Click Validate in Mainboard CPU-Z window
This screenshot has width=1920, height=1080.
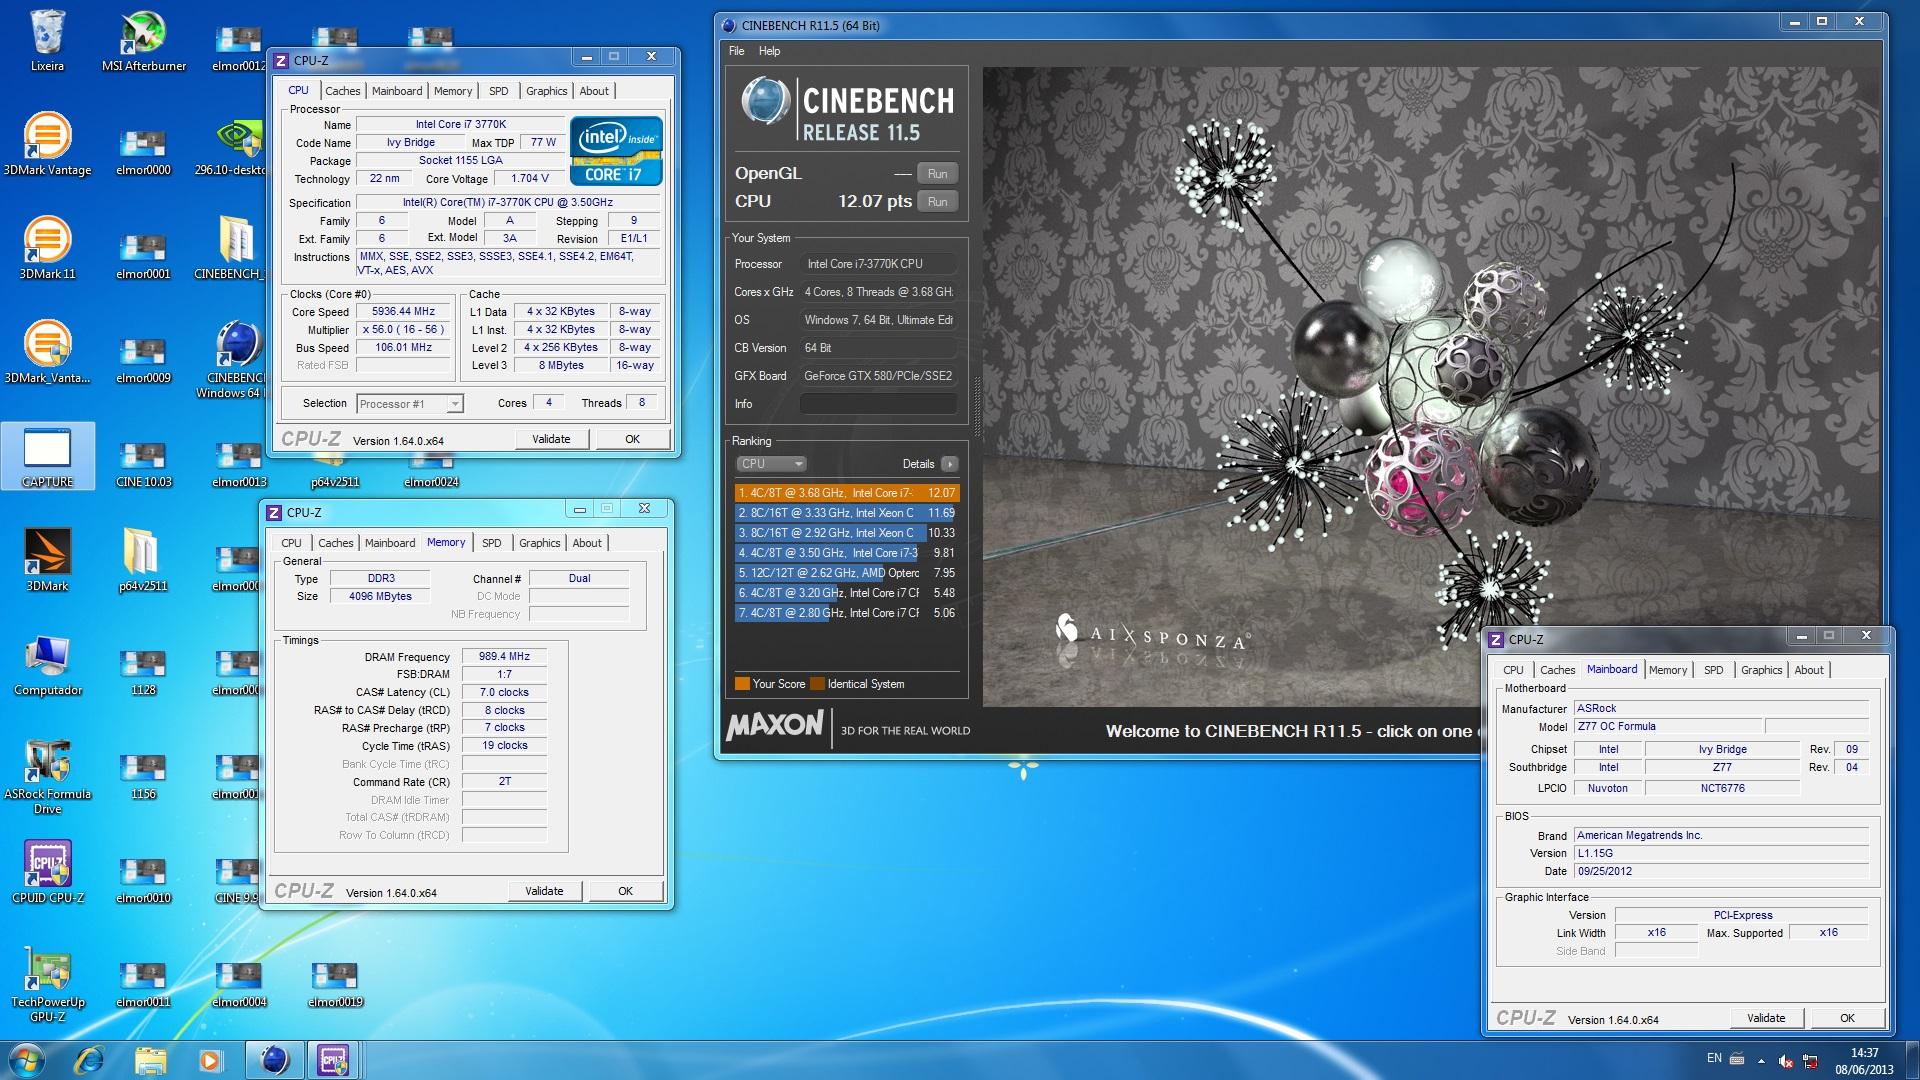point(1765,1018)
